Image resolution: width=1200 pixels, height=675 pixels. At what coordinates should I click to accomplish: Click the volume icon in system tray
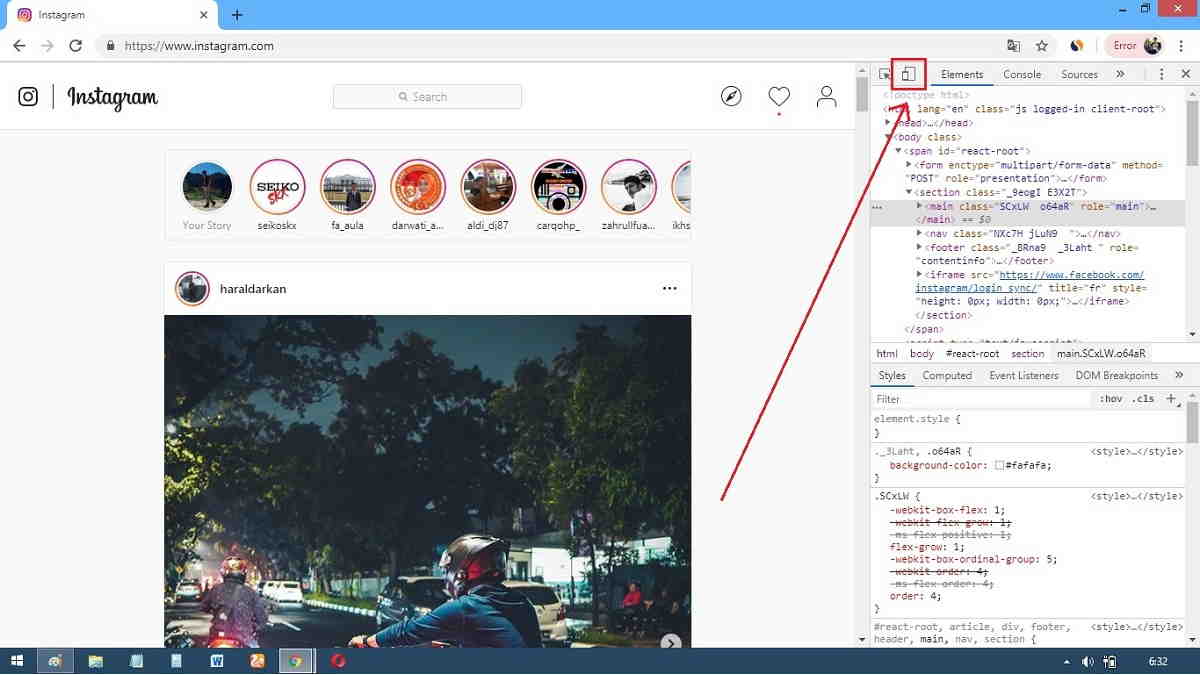click(1089, 661)
